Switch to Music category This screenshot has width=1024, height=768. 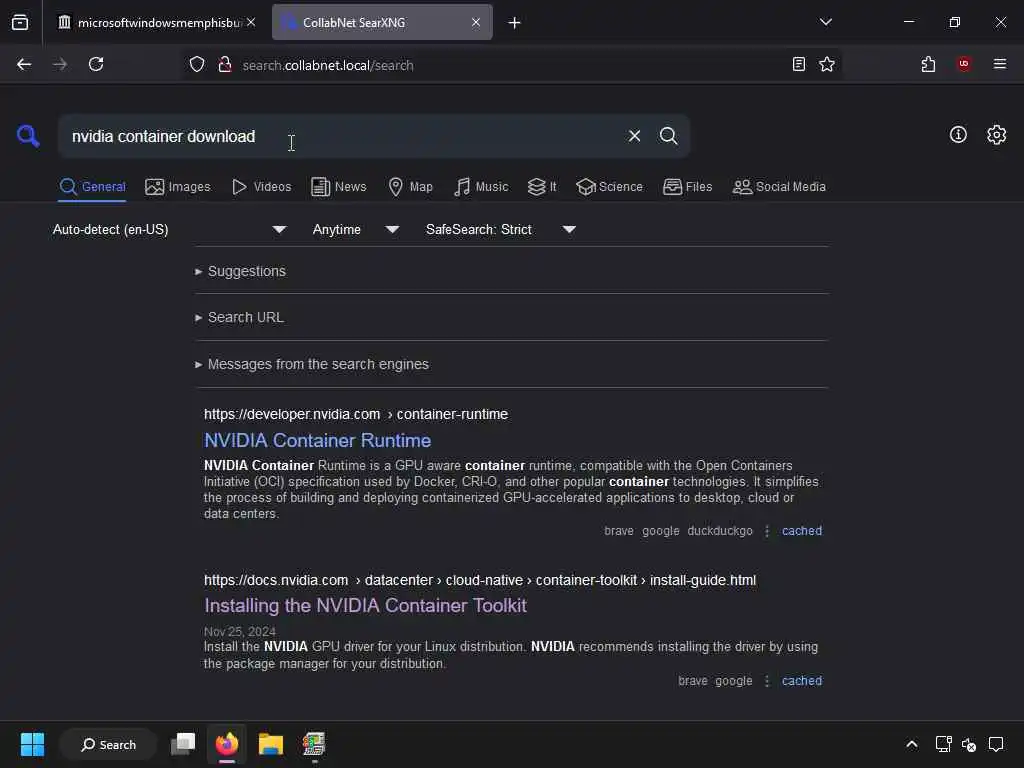coord(481,187)
